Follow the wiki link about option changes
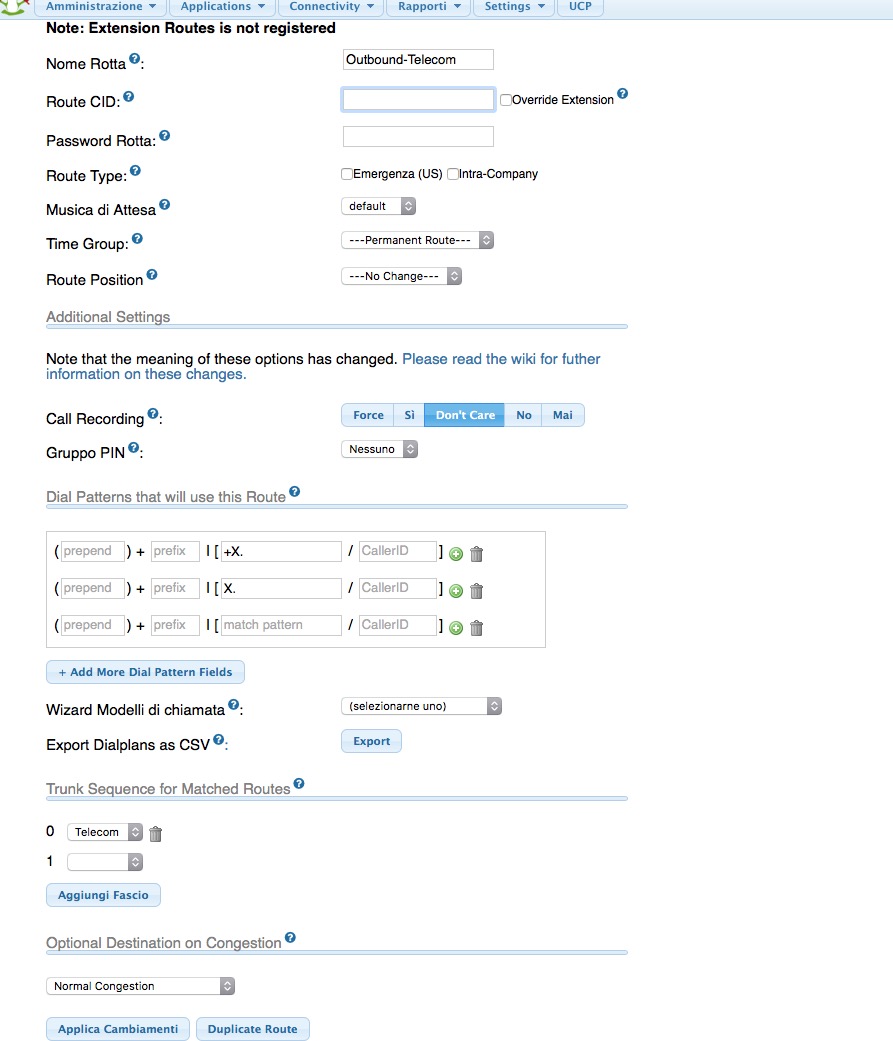 (323, 366)
